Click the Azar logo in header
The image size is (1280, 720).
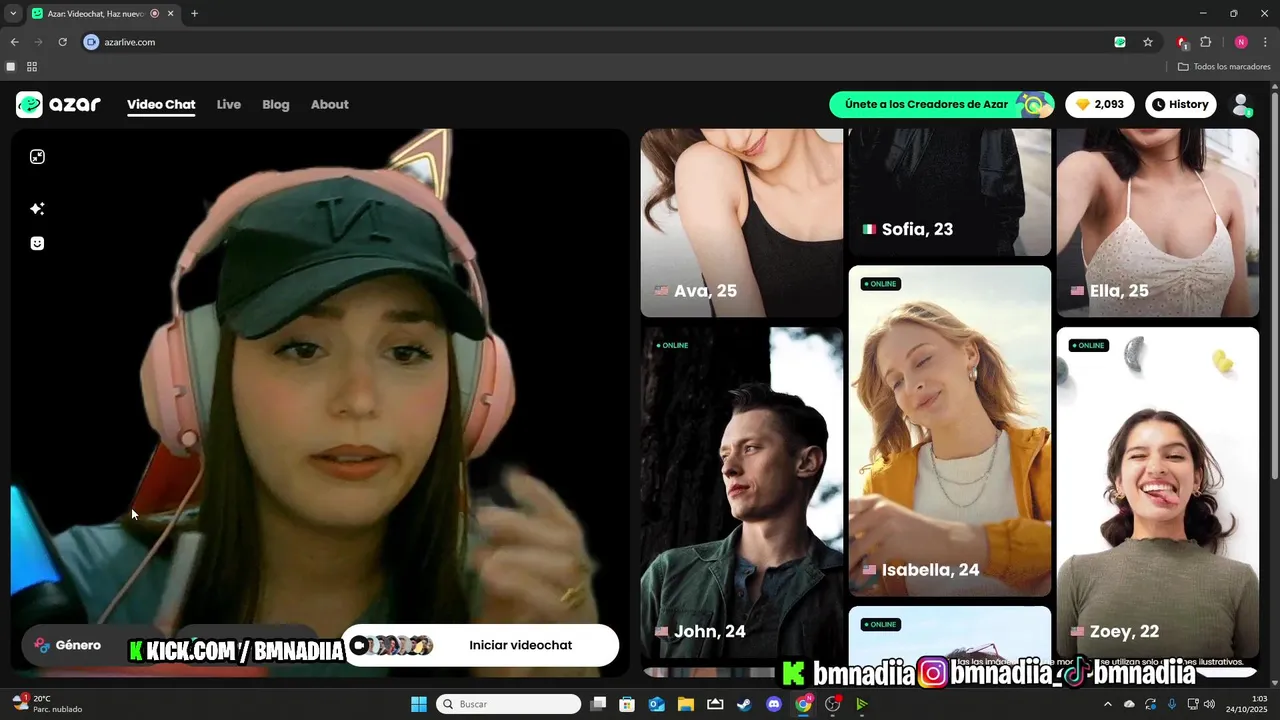58,104
